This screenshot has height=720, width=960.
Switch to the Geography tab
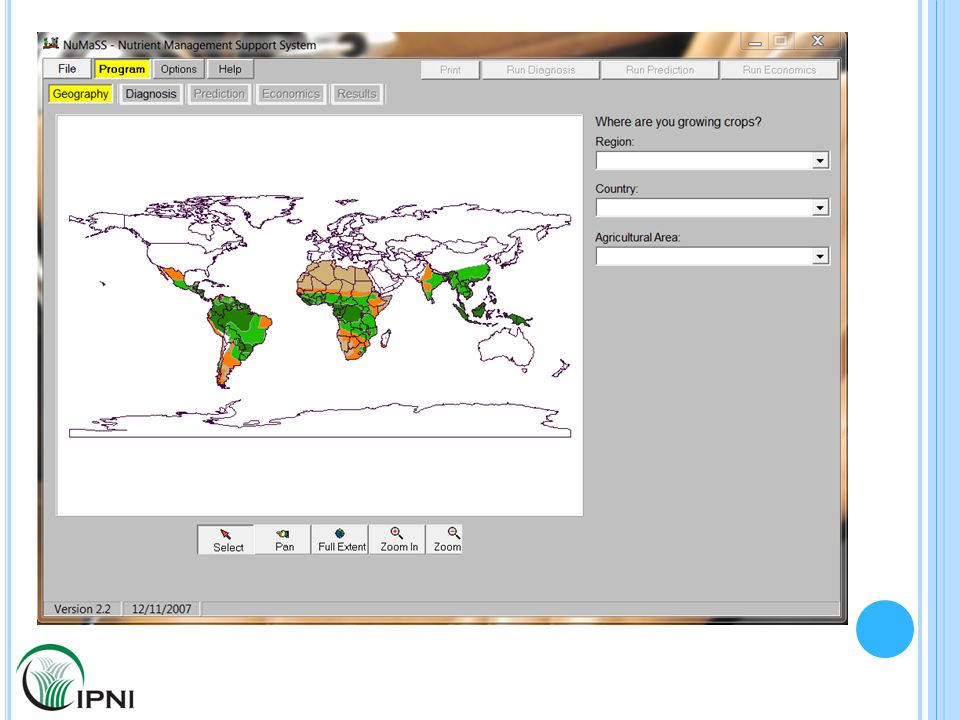click(80, 94)
